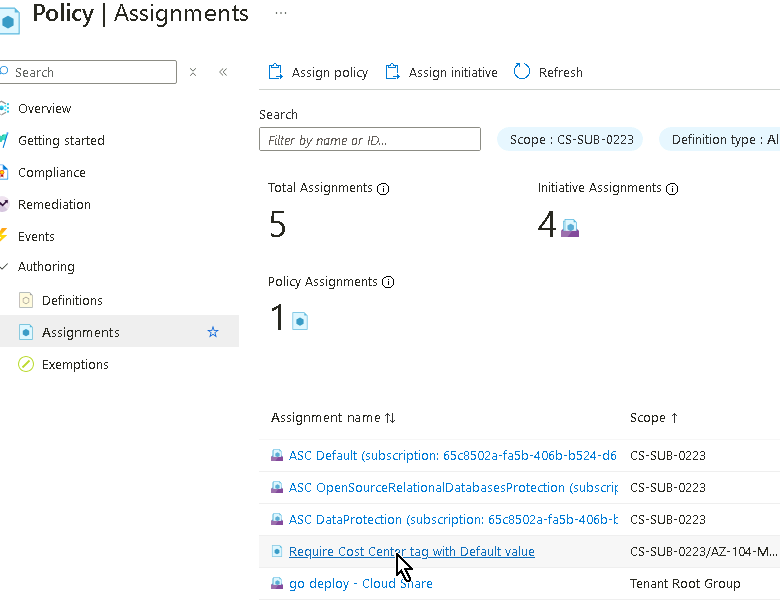This screenshot has width=780, height=615.
Task: Click icon of ASC OpenSourceRelationalDatabasesProtection row
Action: (277, 487)
